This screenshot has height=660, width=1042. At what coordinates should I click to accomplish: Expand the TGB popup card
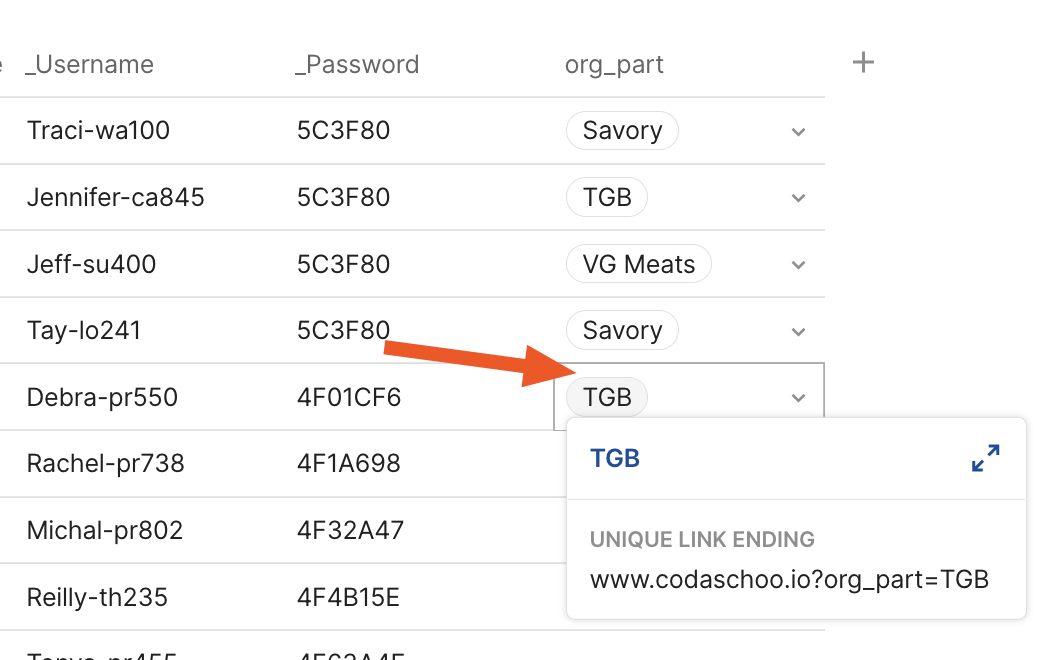point(985,458)
